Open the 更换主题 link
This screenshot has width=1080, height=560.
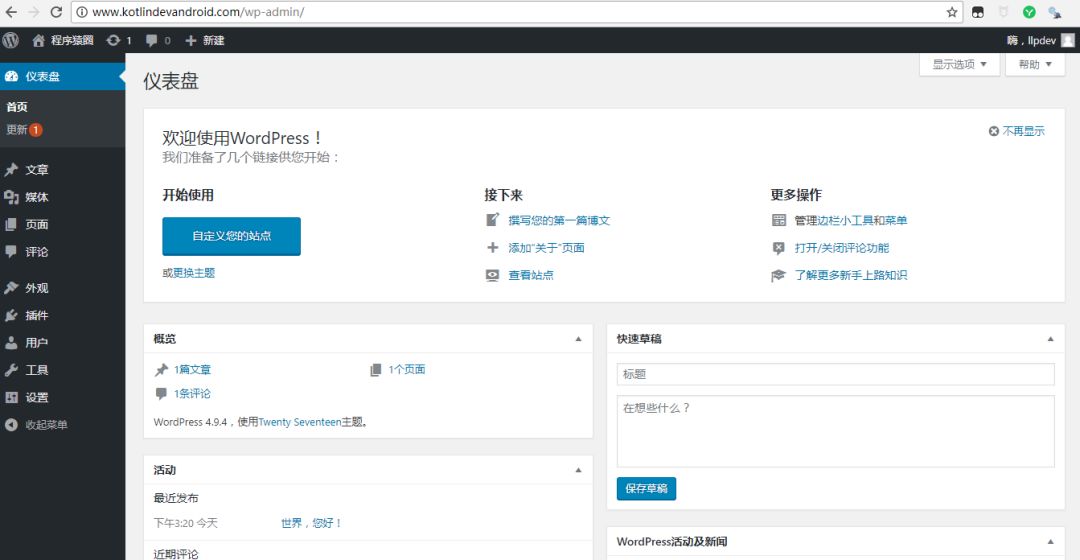tap(194, 273)
